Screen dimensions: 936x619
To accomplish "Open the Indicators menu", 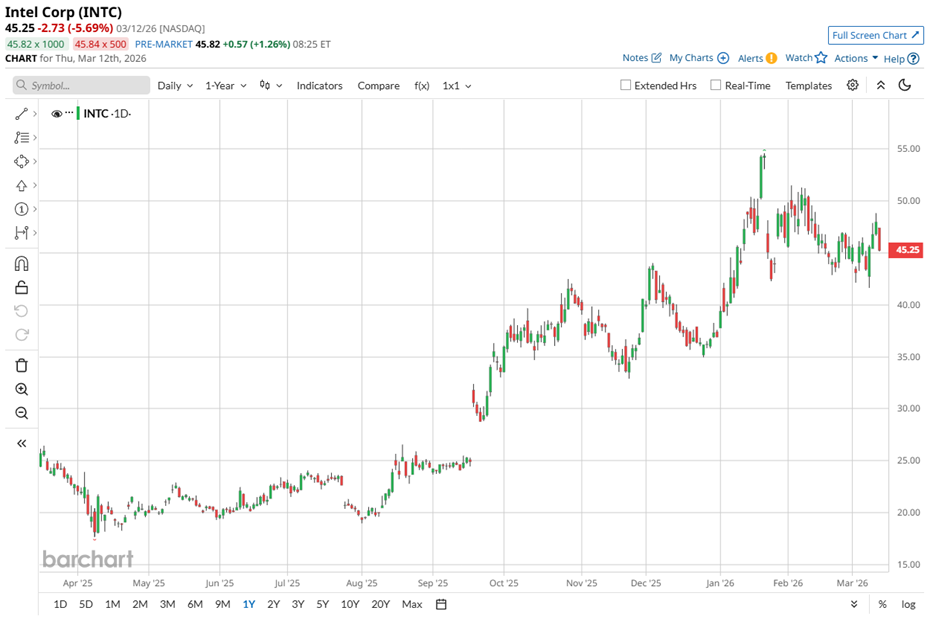I will tap(319, 86).
